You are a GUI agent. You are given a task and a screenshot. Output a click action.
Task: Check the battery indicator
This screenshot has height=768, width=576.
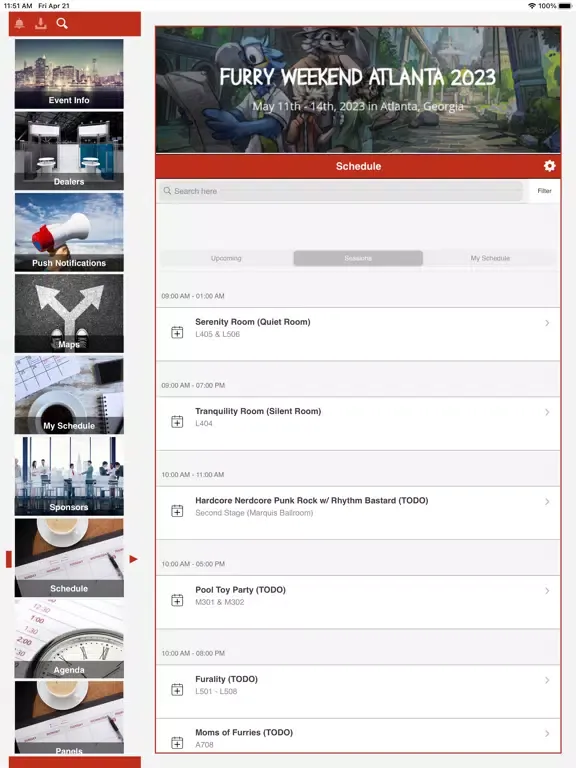tap(566, 6)
